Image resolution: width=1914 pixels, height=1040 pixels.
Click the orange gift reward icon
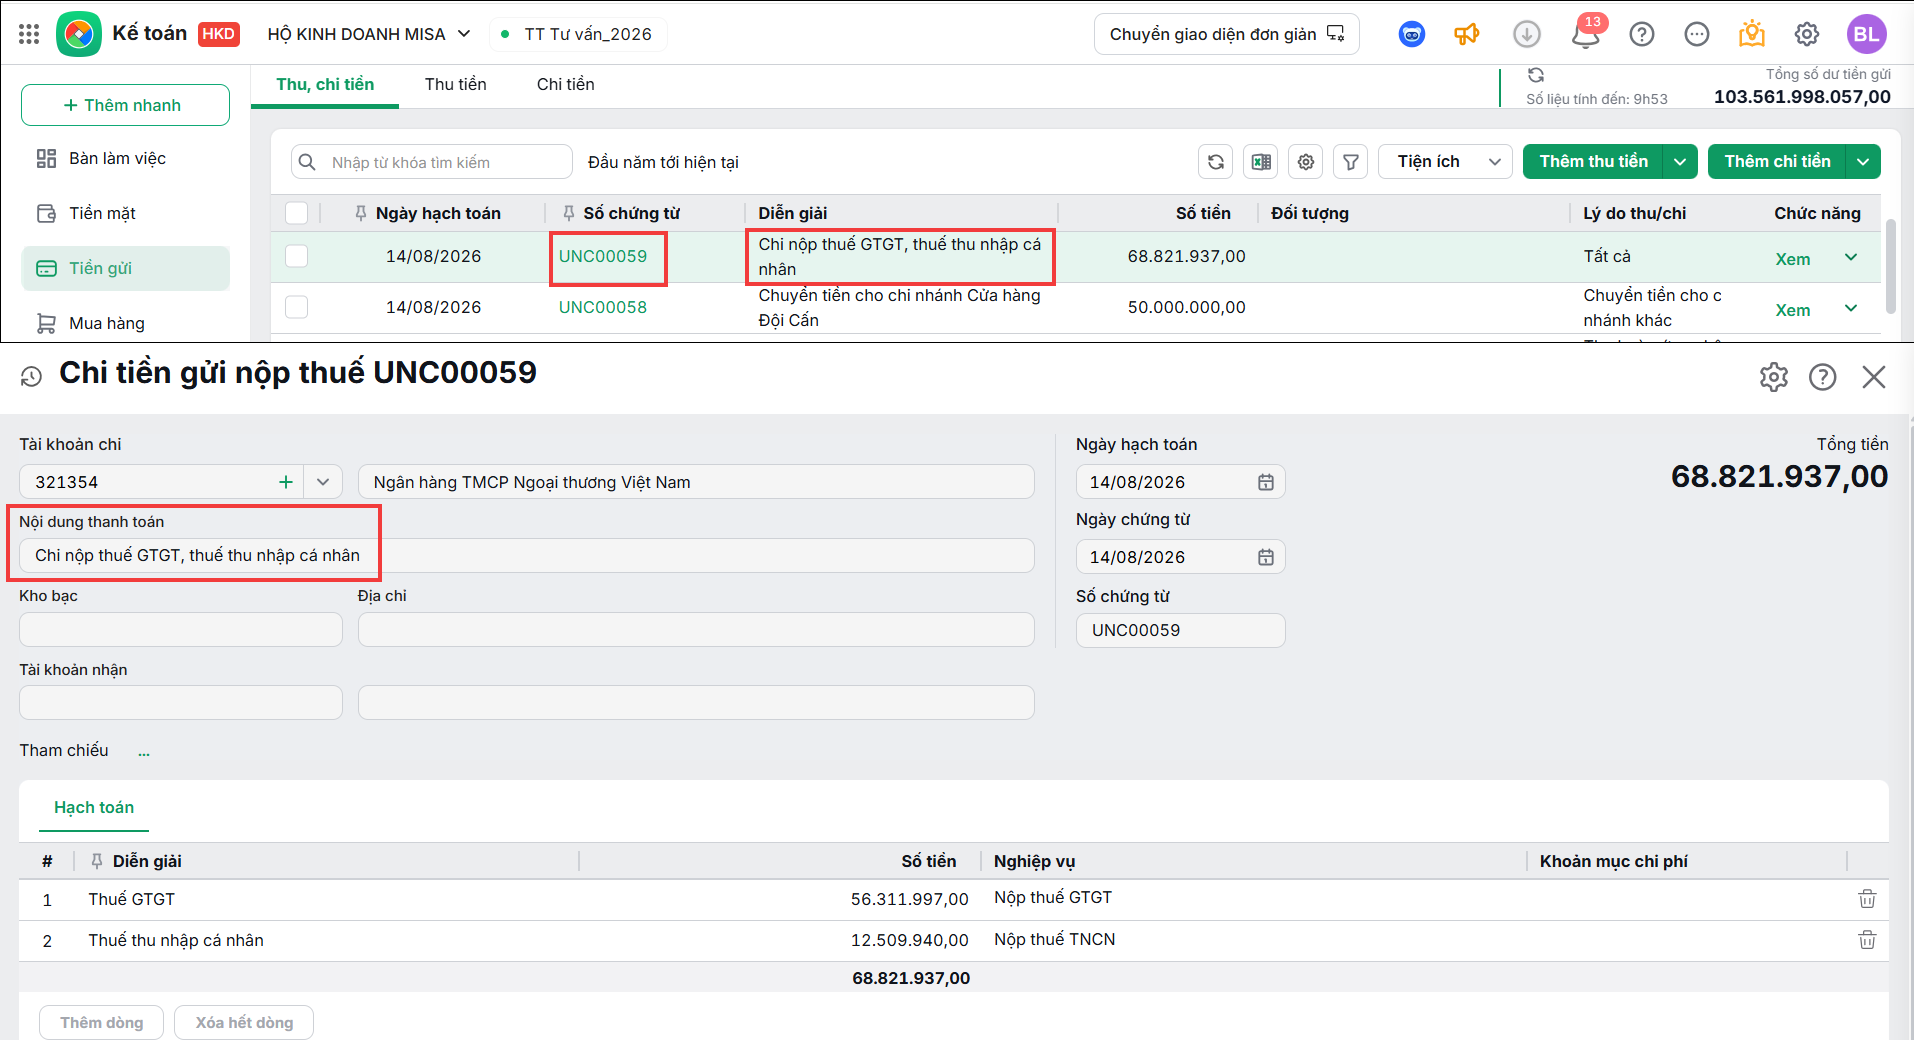click(1752, 34)
